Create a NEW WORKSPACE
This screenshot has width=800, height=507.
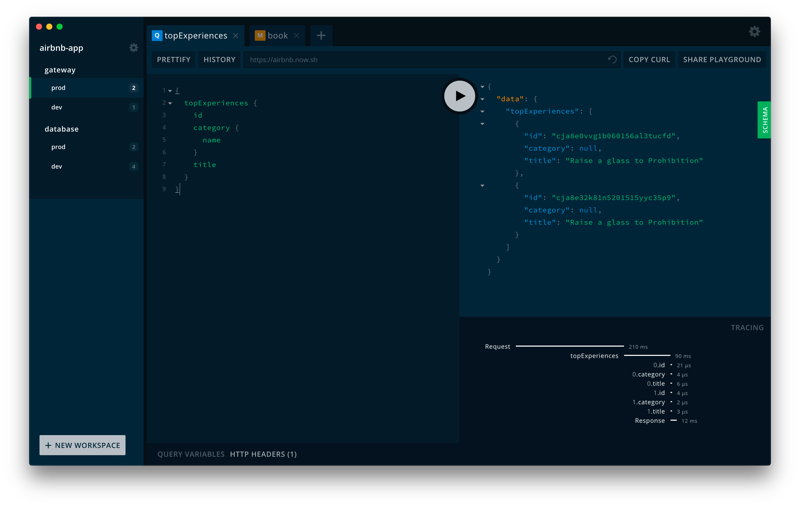(82, 445)
